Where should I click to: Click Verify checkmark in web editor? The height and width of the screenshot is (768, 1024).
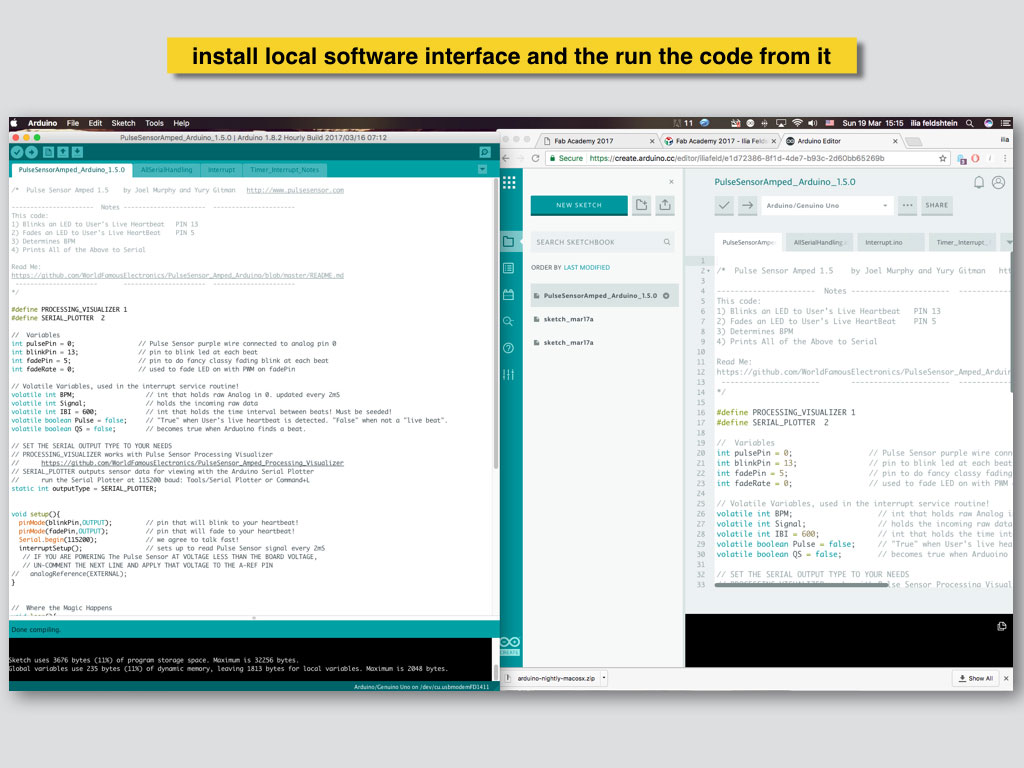click(x=724, y=205)
